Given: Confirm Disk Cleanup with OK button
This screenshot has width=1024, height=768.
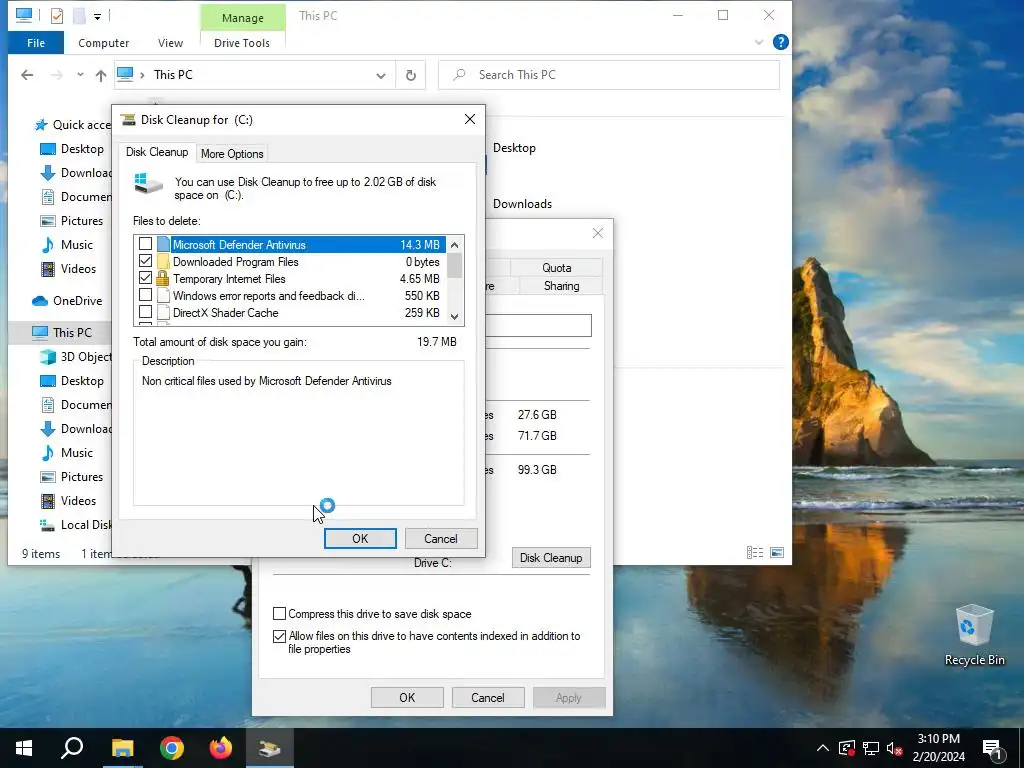Looking at the screenshot, I should 360,539.
